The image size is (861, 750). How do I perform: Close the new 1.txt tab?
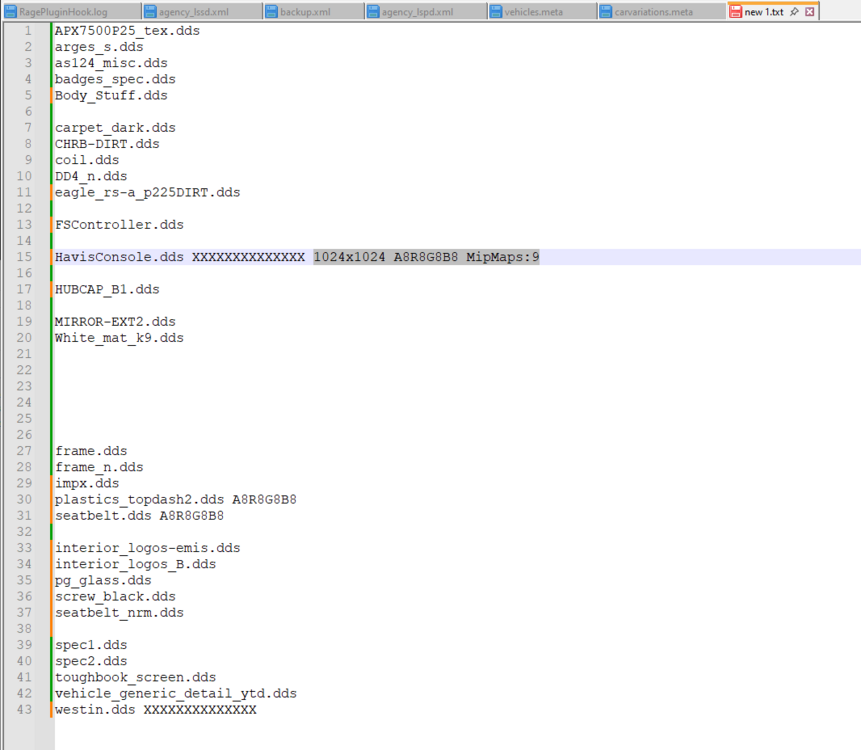[x=809, y=10]
